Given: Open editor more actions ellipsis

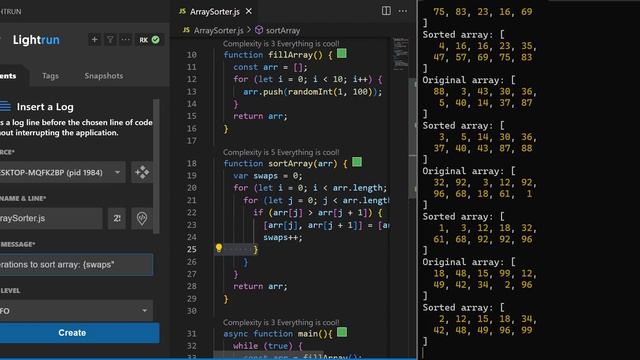Looking at the screenshot, I should [x=402, y=11].
